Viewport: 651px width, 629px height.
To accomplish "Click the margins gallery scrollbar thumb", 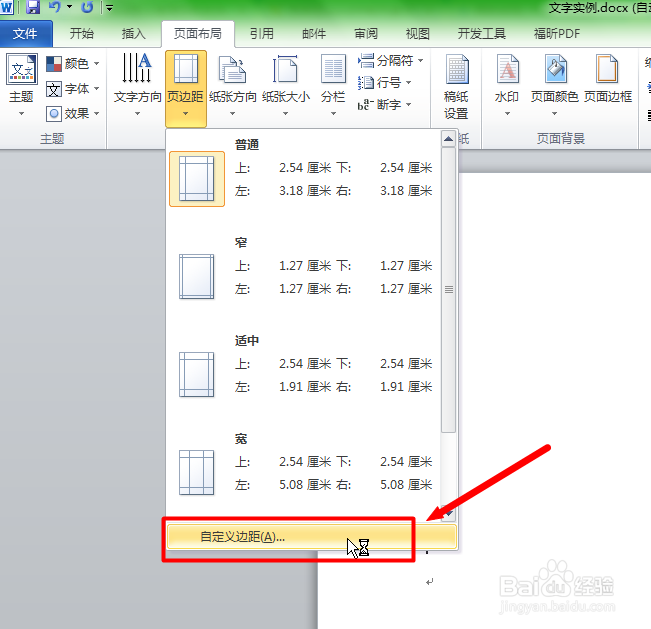I will [x=448, y=289].
